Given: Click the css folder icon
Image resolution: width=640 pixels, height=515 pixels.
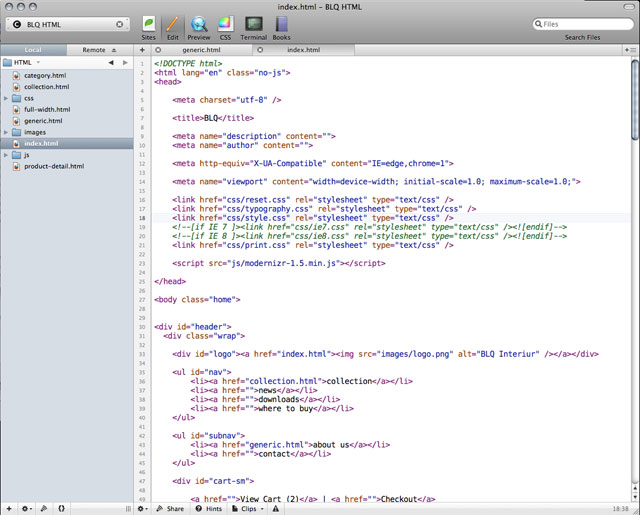Looking at the screenshot, I should (x=16, y=98).
